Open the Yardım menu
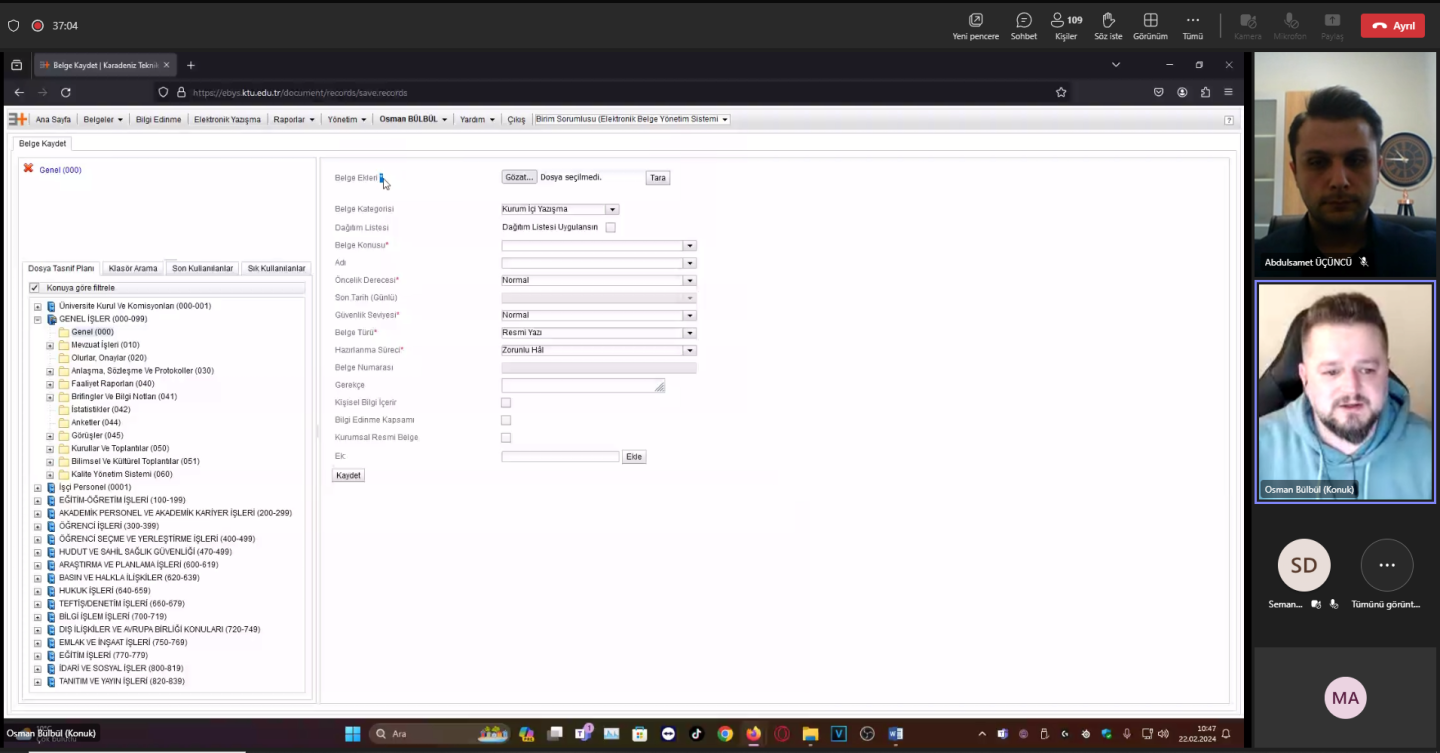Screen dimensions: 1440x753 [x=477, y=119]
